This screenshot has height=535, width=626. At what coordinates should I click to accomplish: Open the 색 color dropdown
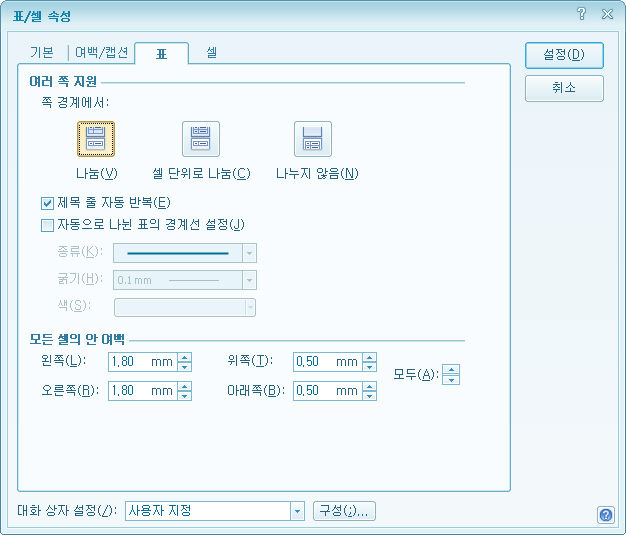pyautogui.click(x=250, y=307)
